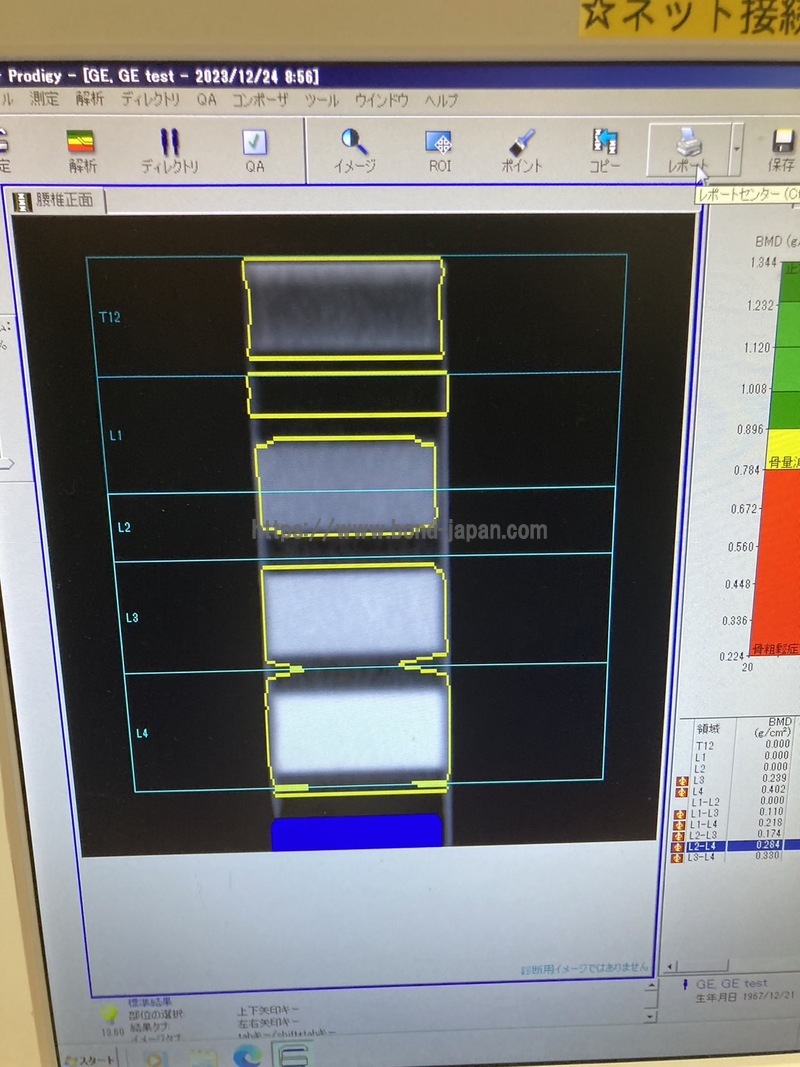Click the 保存 (Save) floppy icon
Screen dimensions: 800x1067
pos(781,150)
